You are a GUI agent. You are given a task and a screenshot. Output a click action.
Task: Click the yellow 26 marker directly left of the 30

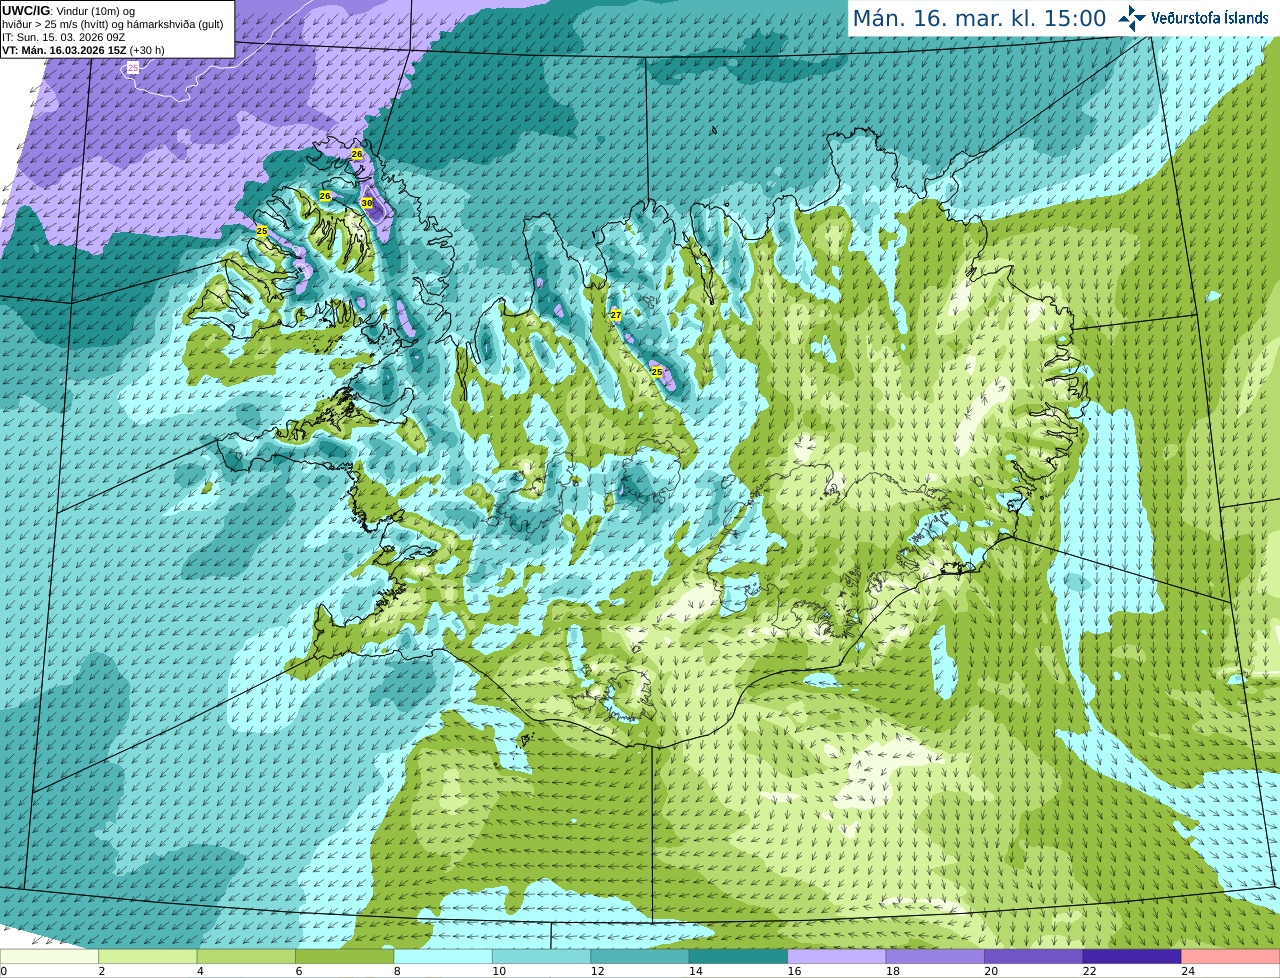point(325,196)
